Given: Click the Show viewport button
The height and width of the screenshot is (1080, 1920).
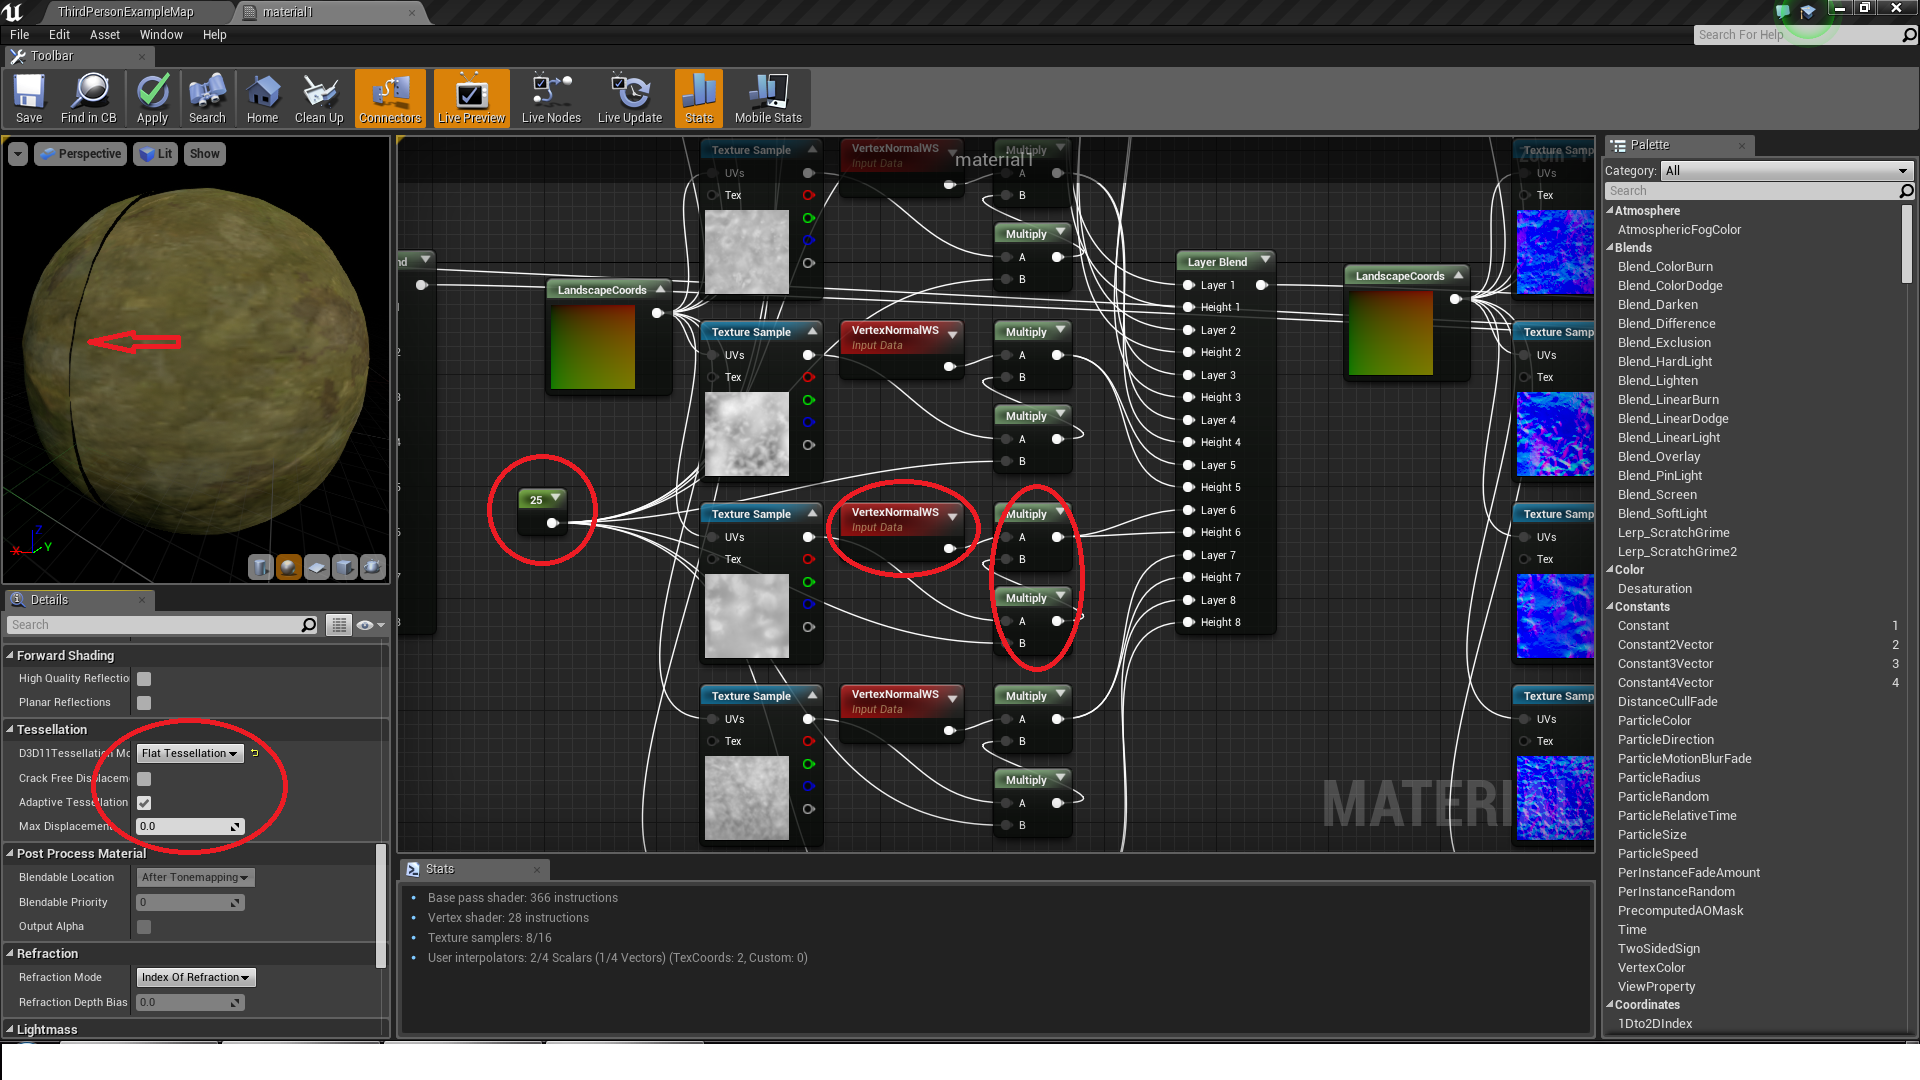Looking at the screenshot, I should 204,154.
